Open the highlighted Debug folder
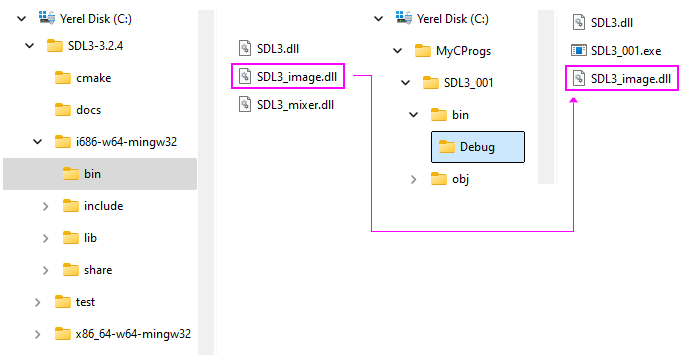Screen dimensions: 698x362 coord(478,147)
